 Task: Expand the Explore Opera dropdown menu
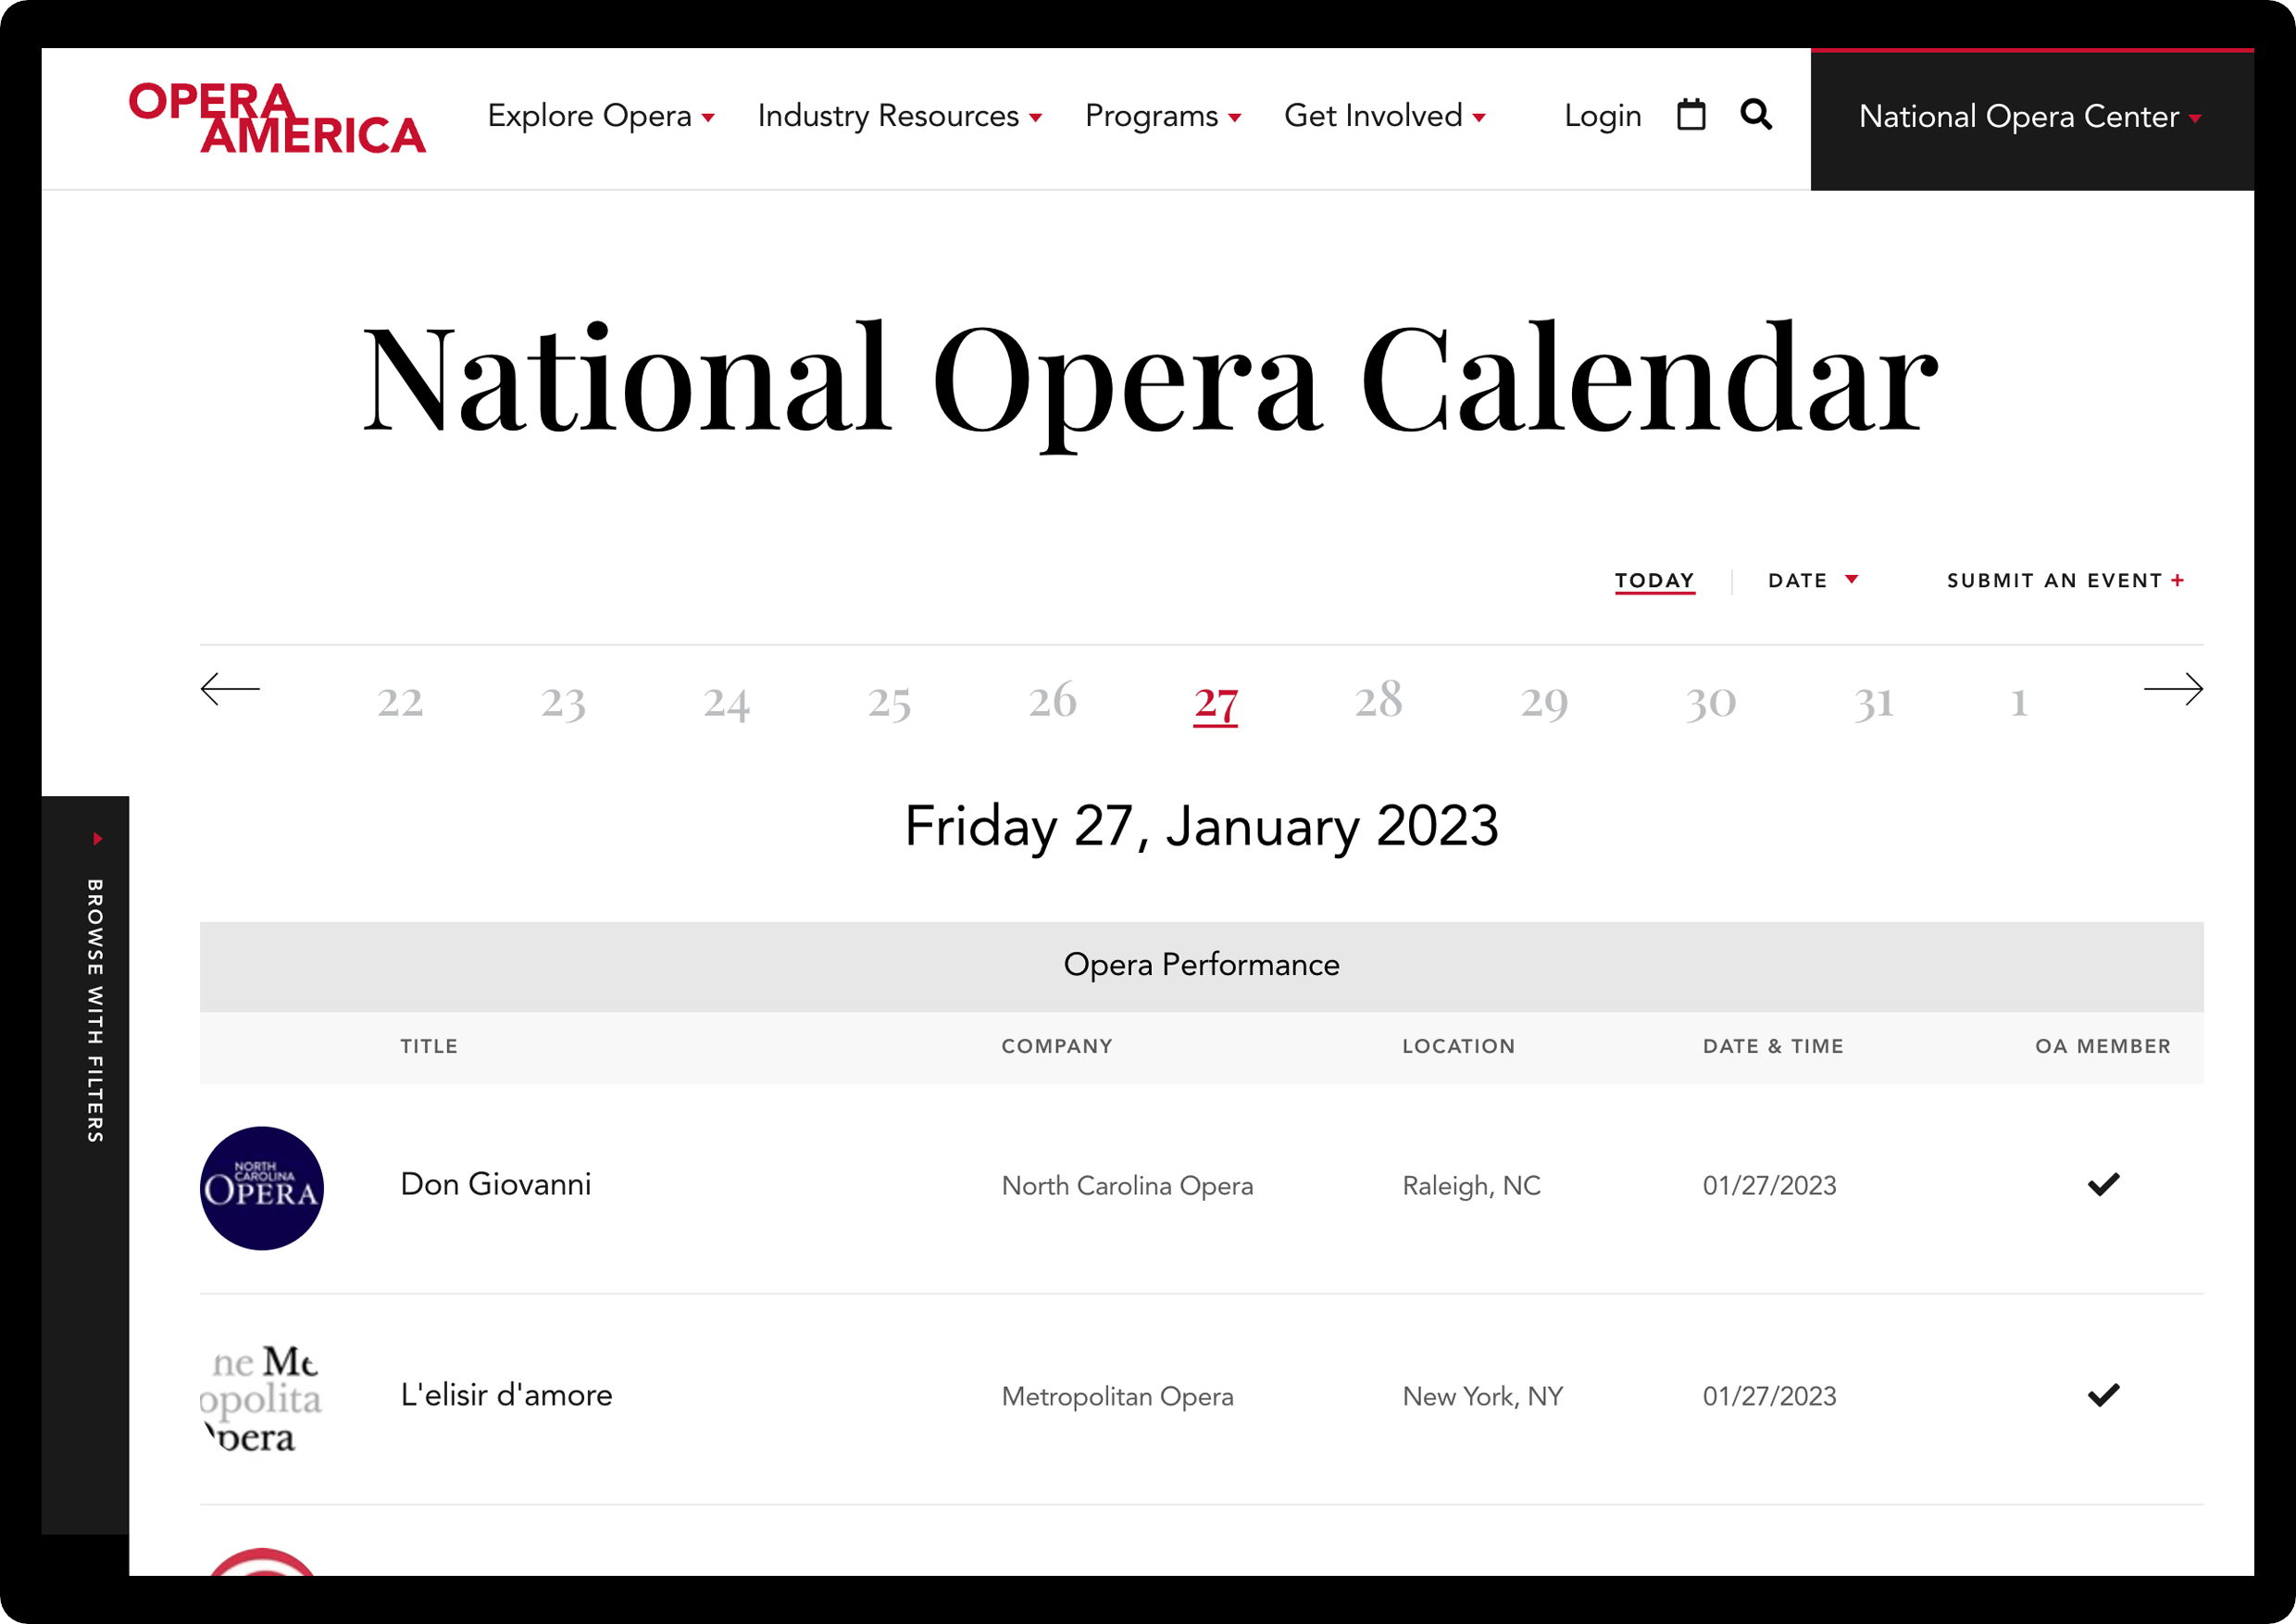pyautogui.click(x=600, y=116)
